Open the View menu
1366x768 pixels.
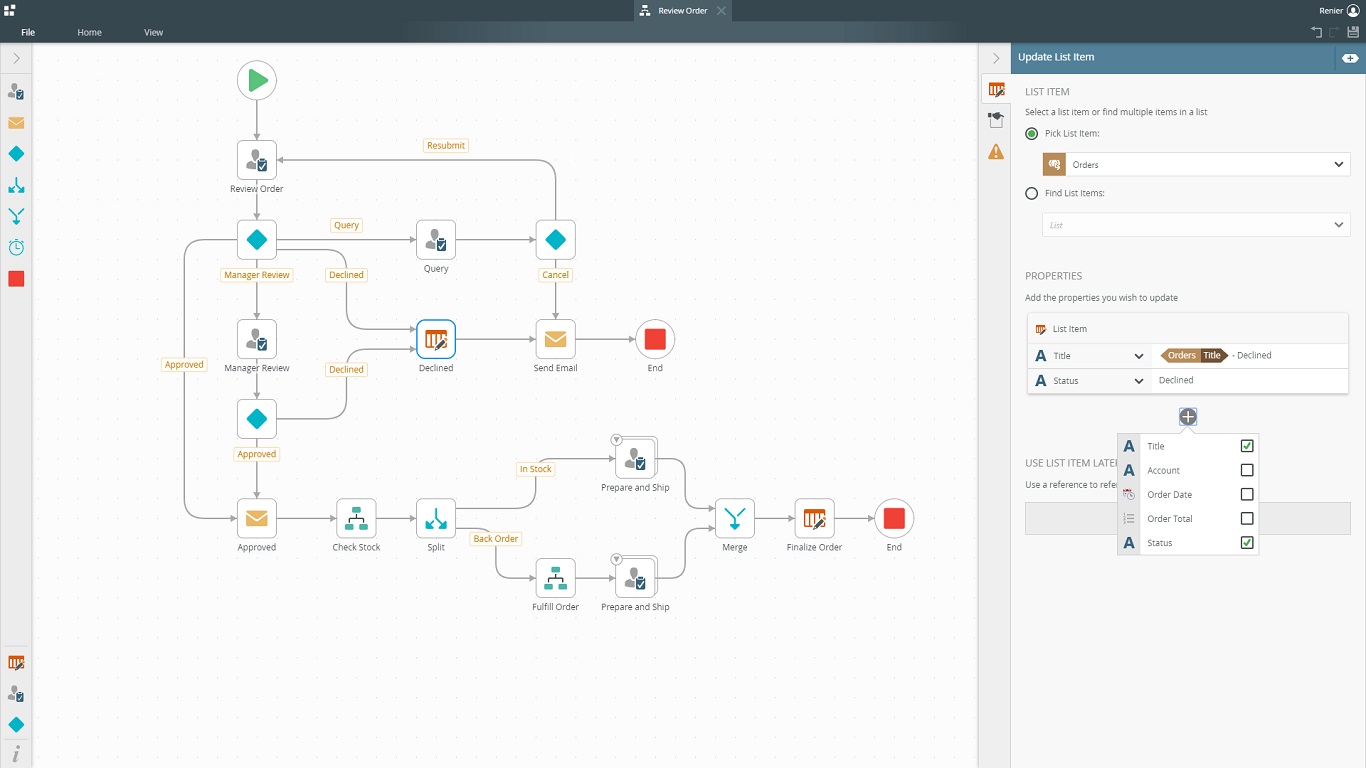click(x=153, y=32)
